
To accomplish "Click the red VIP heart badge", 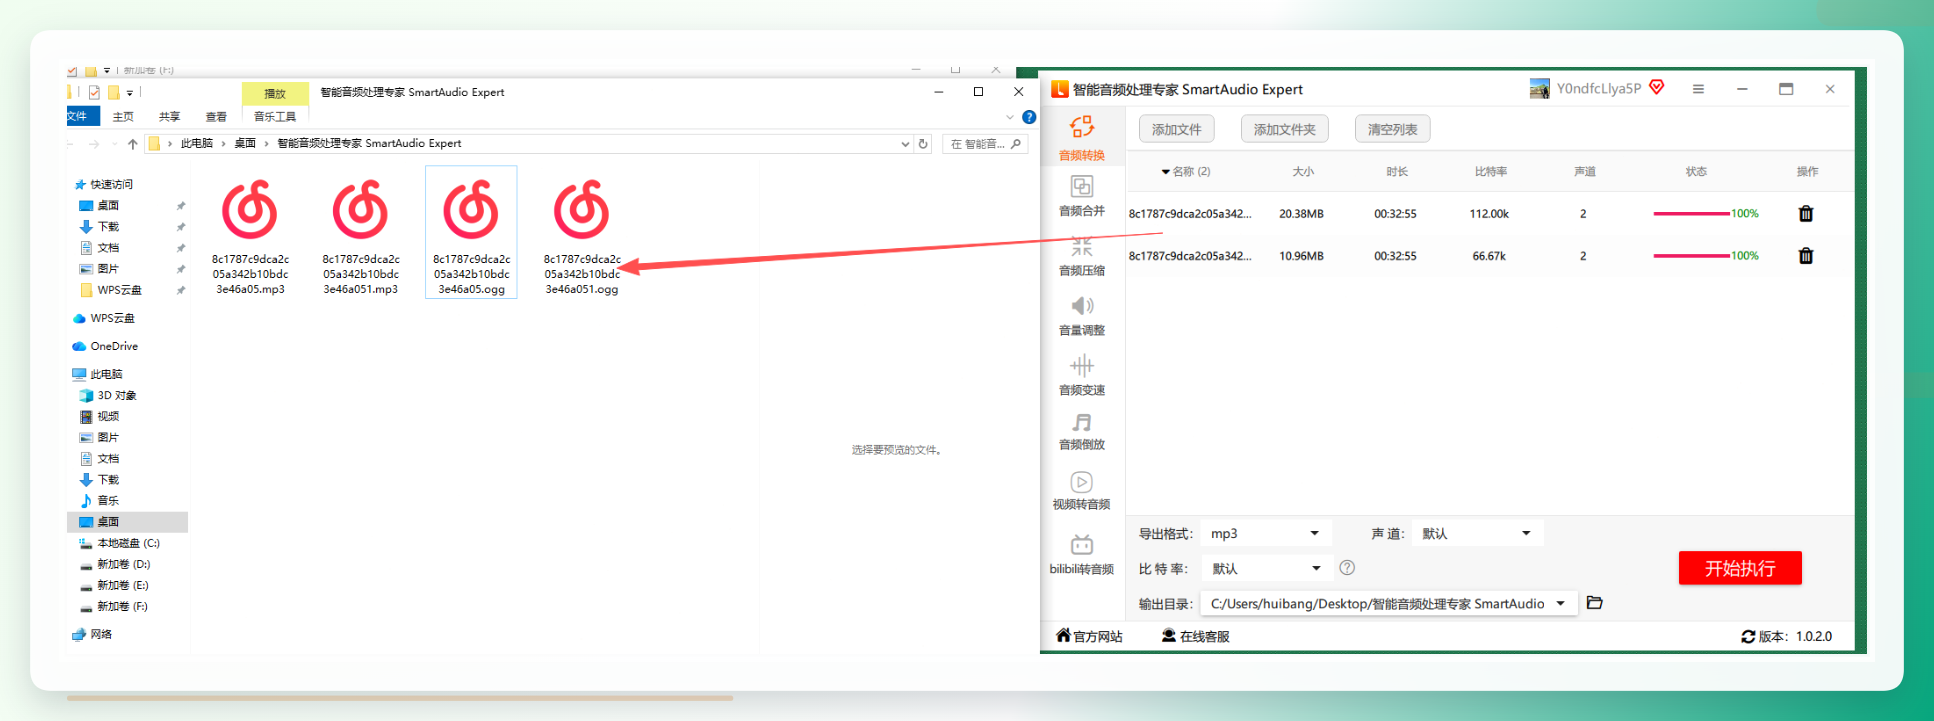I will 1657,87.
